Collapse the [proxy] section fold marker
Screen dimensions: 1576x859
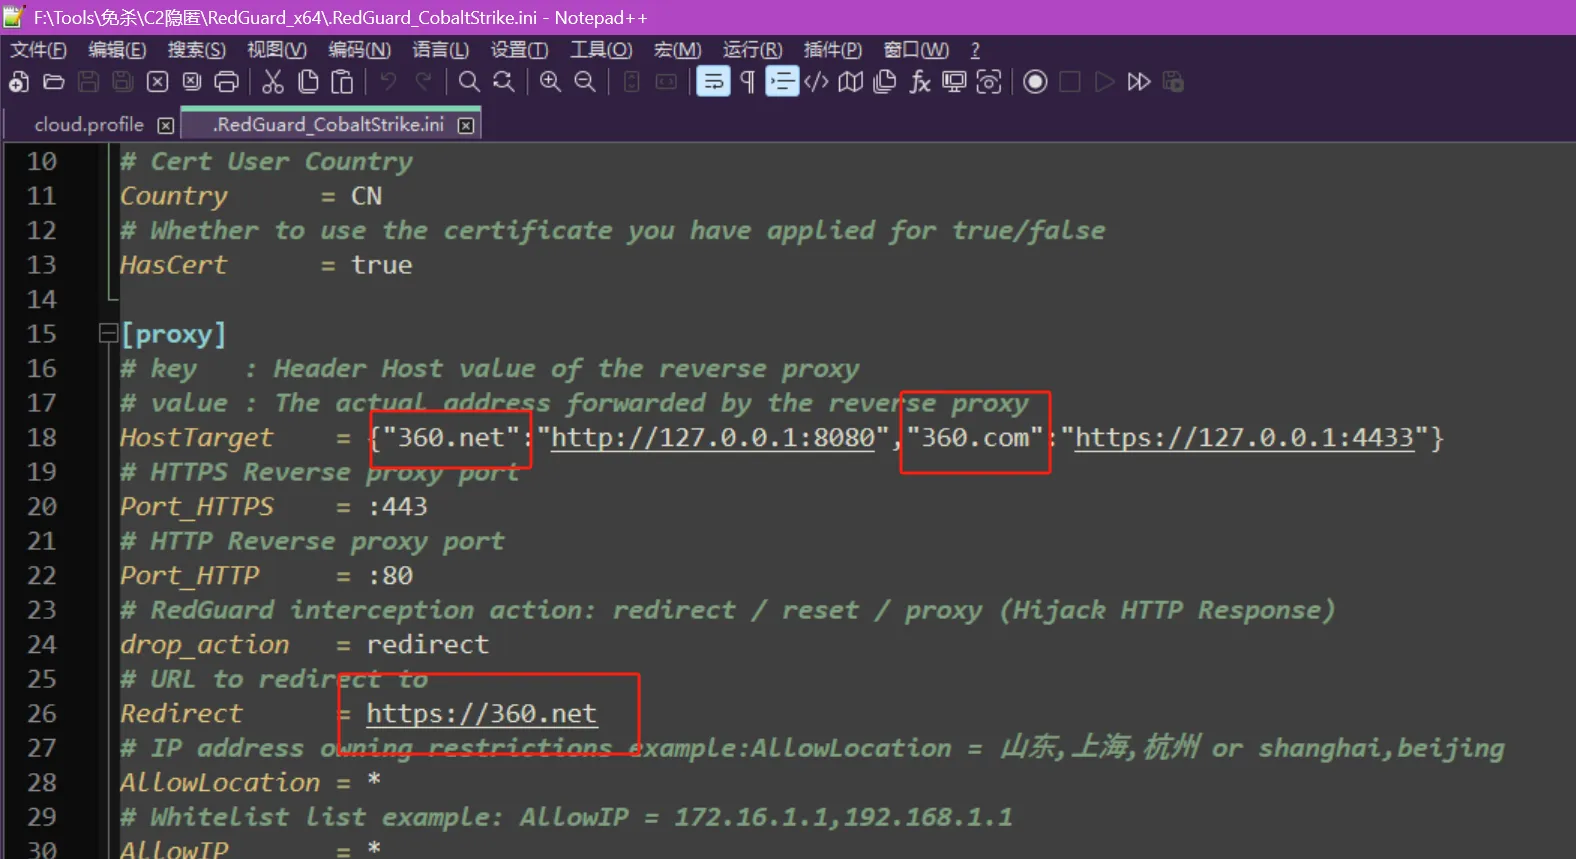click(x=108, y=334)
